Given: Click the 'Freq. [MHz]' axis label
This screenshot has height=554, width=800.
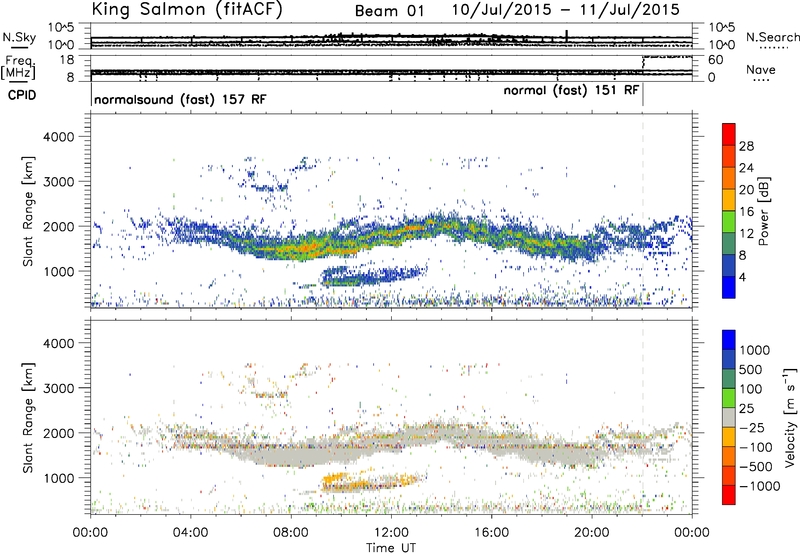Looking at the screenshot, I should (x=19, y=68).
